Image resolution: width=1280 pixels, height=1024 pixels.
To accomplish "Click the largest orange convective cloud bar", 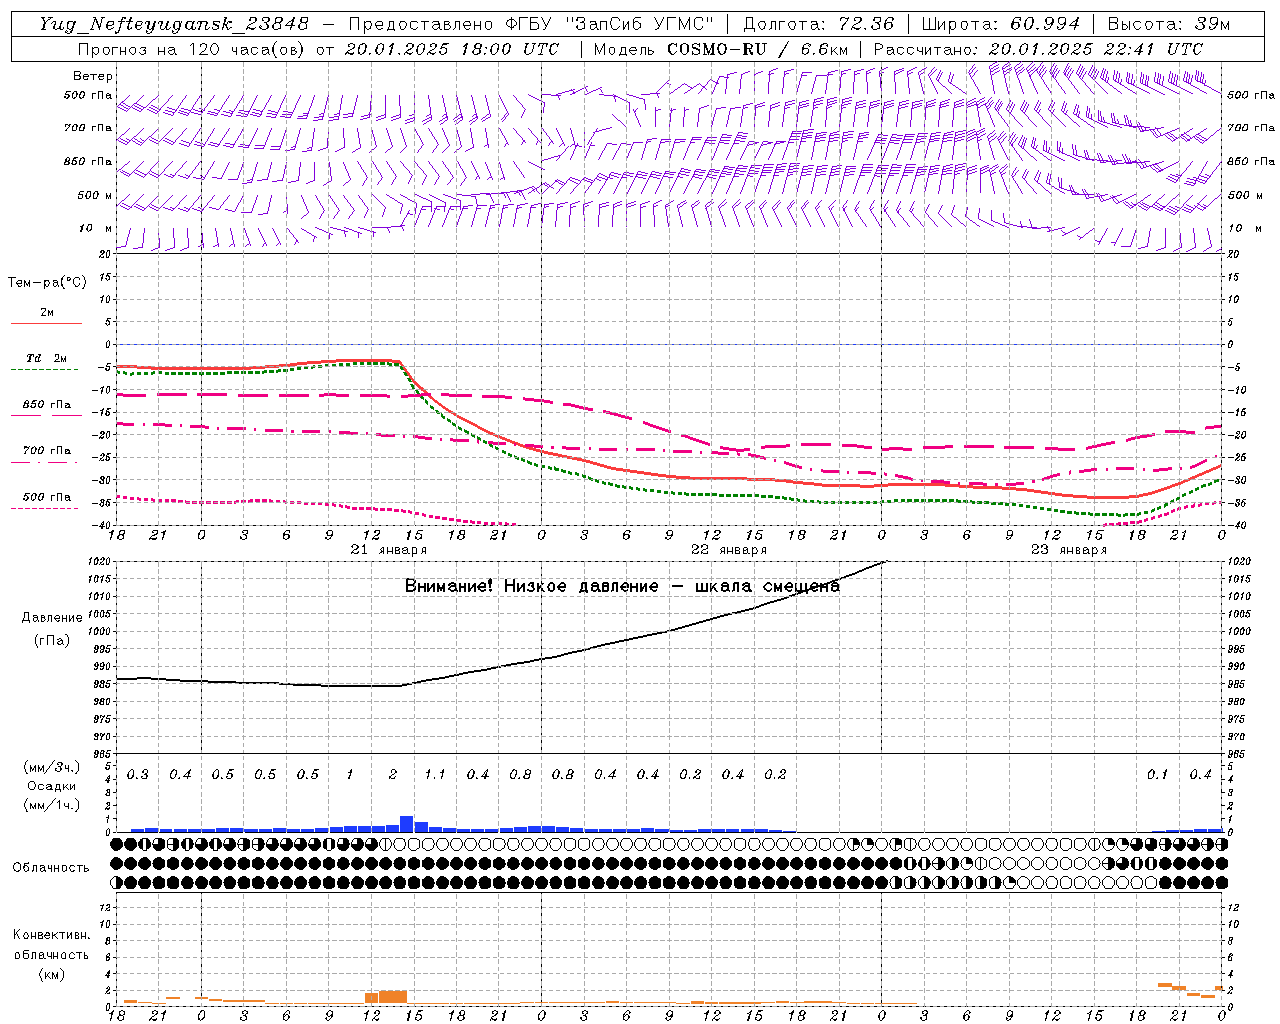I will [393, 997].
